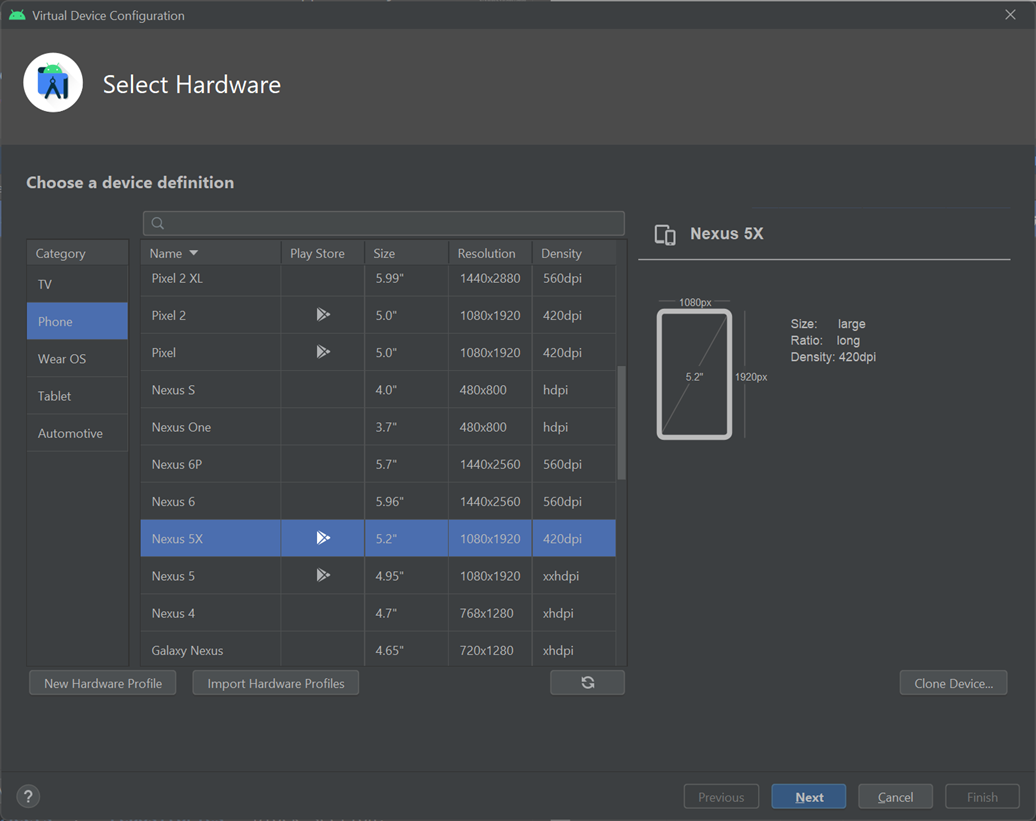Screen dimensions: 1036x821
Task: Click the Resolution column header
Action: (x=488, y=254)
